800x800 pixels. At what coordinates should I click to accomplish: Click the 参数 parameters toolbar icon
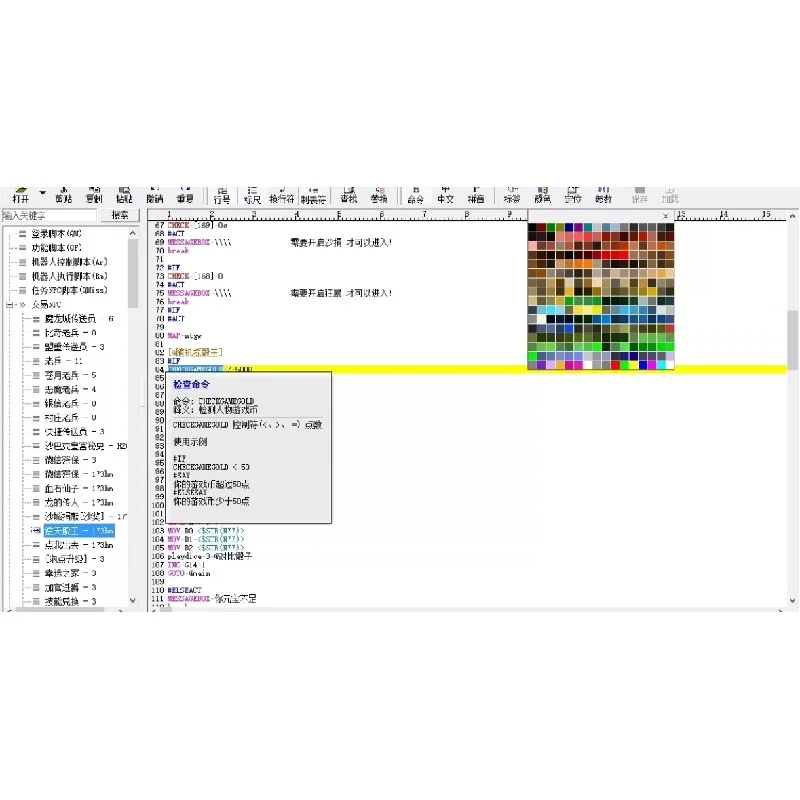point(603,196)
